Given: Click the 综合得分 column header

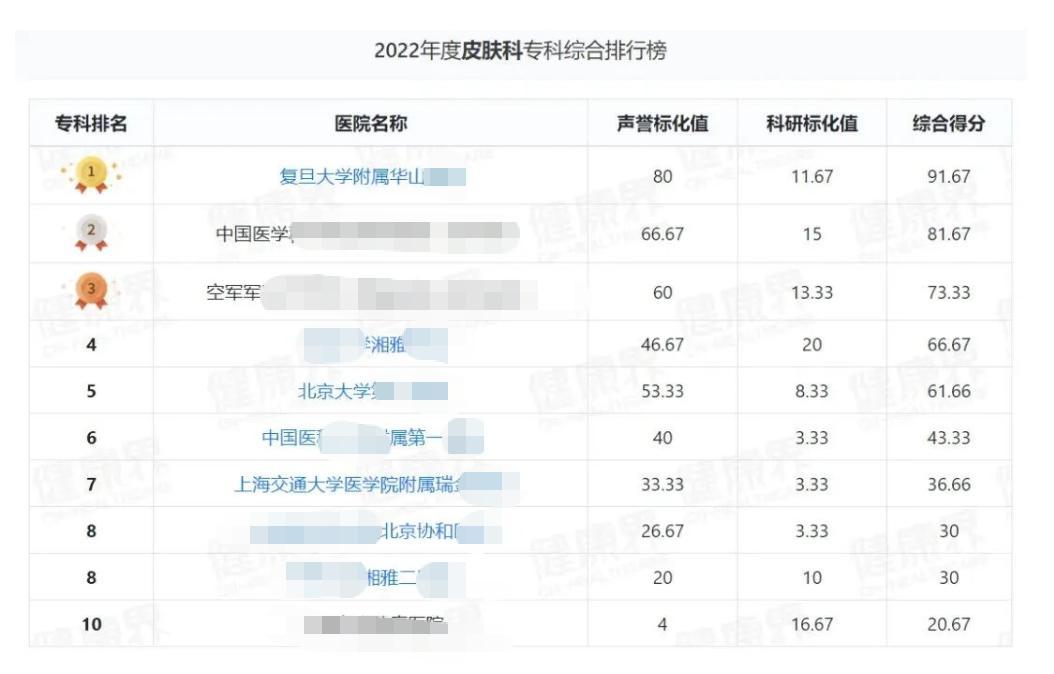Looking at the screenshot, I should (948, 124).
